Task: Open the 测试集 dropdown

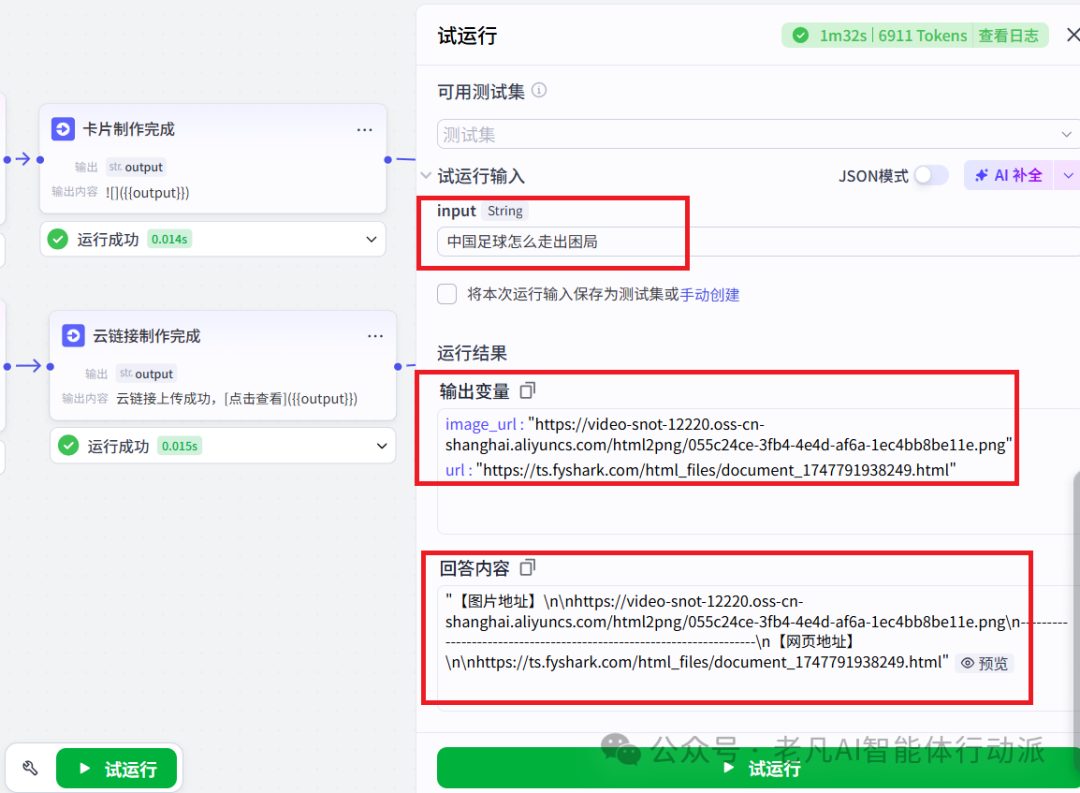Action: tap(758, 134)
